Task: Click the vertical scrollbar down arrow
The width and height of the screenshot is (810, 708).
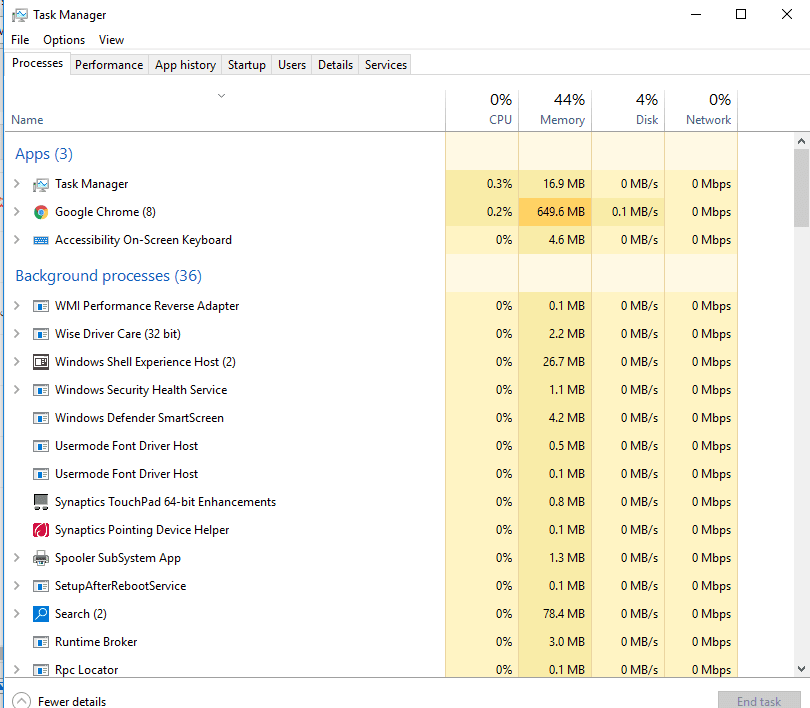Action: click(x=802, y=668)
